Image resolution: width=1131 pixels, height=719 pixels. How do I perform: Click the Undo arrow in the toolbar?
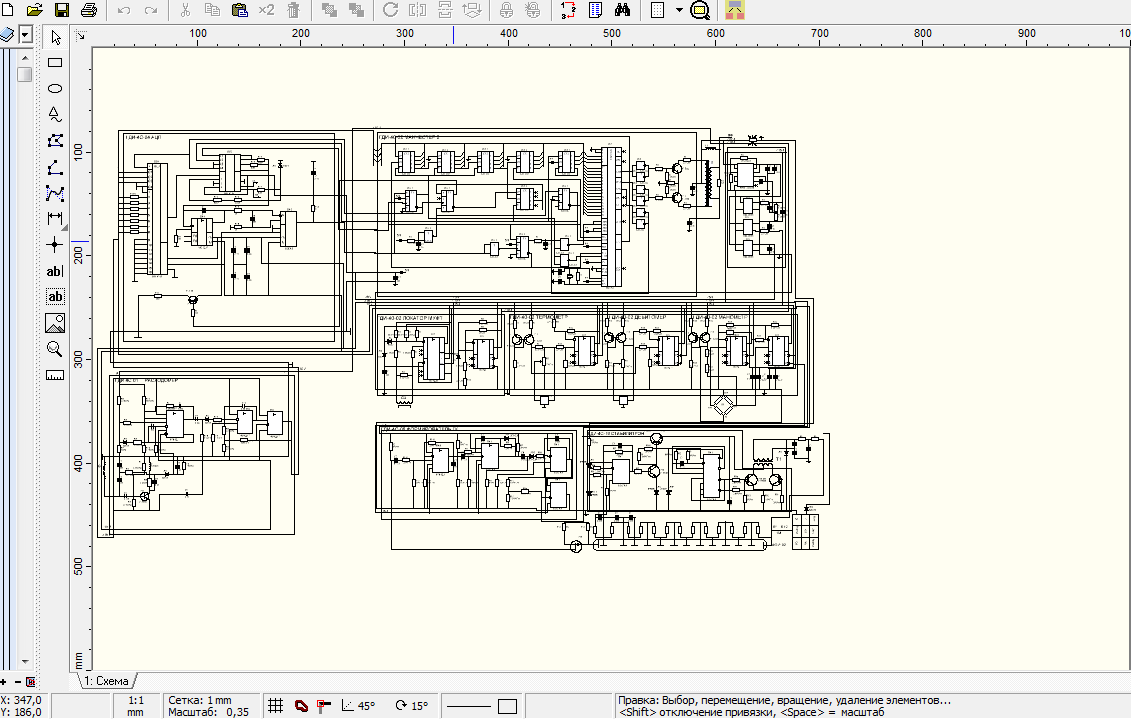pyautogui.click(x=124, y=10)
